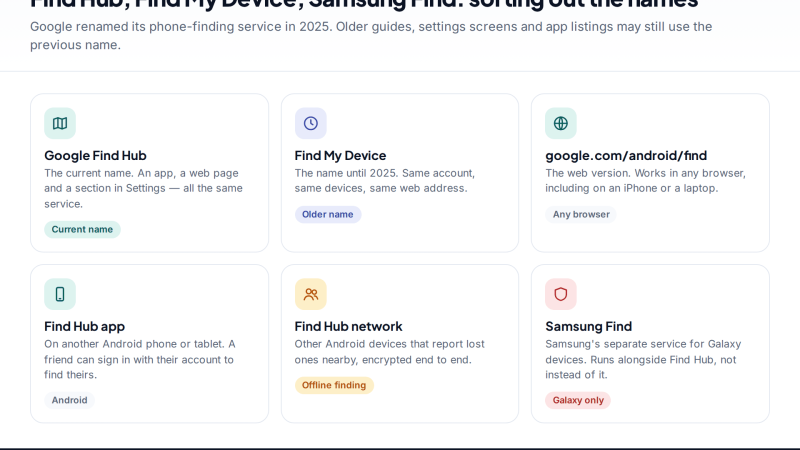Select the Older name badge
800x450 pixels.
pyautogui.click(x=328, y=214)
